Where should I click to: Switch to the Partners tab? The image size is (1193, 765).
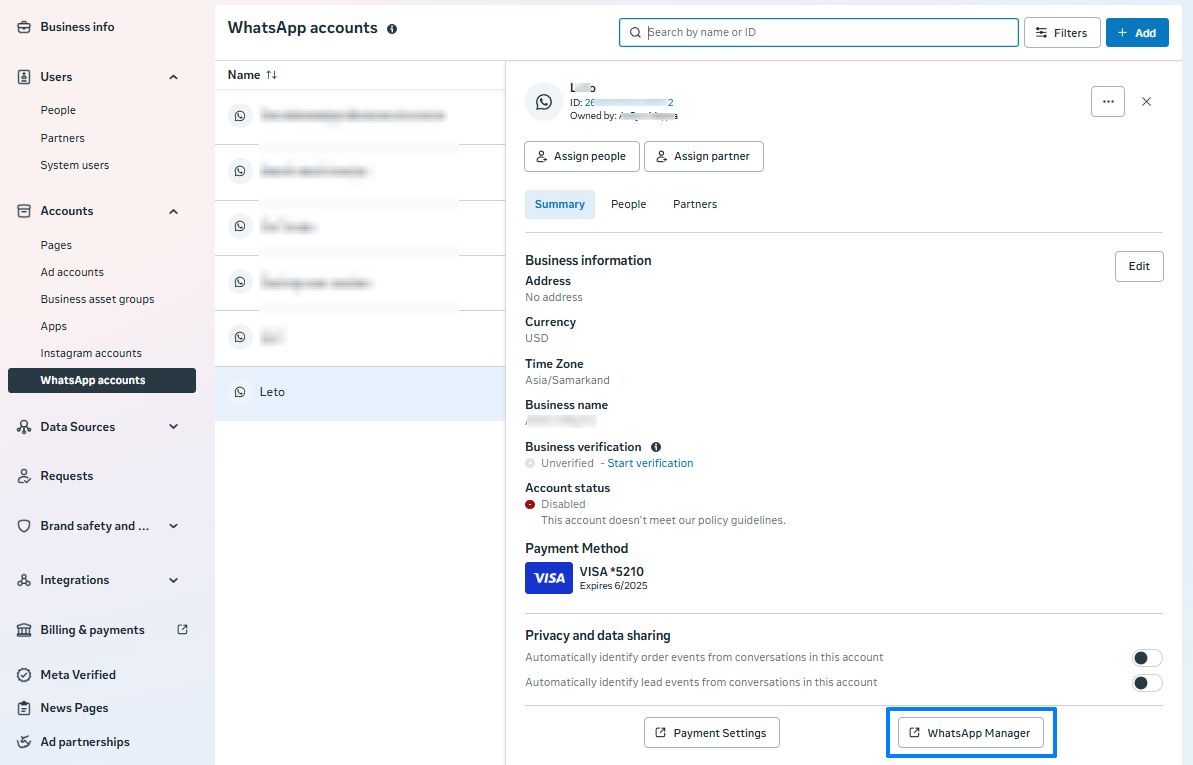(694, 204)
